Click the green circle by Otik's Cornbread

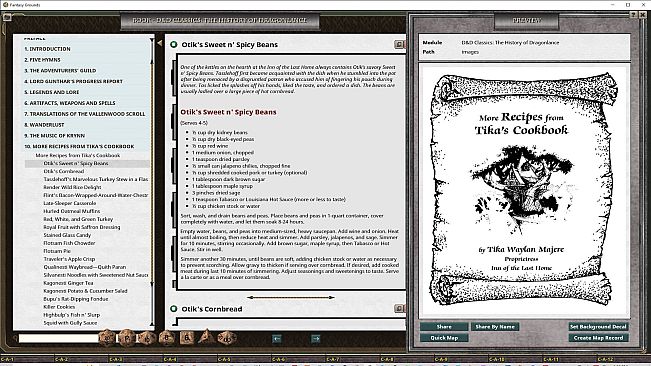[174, 309]
